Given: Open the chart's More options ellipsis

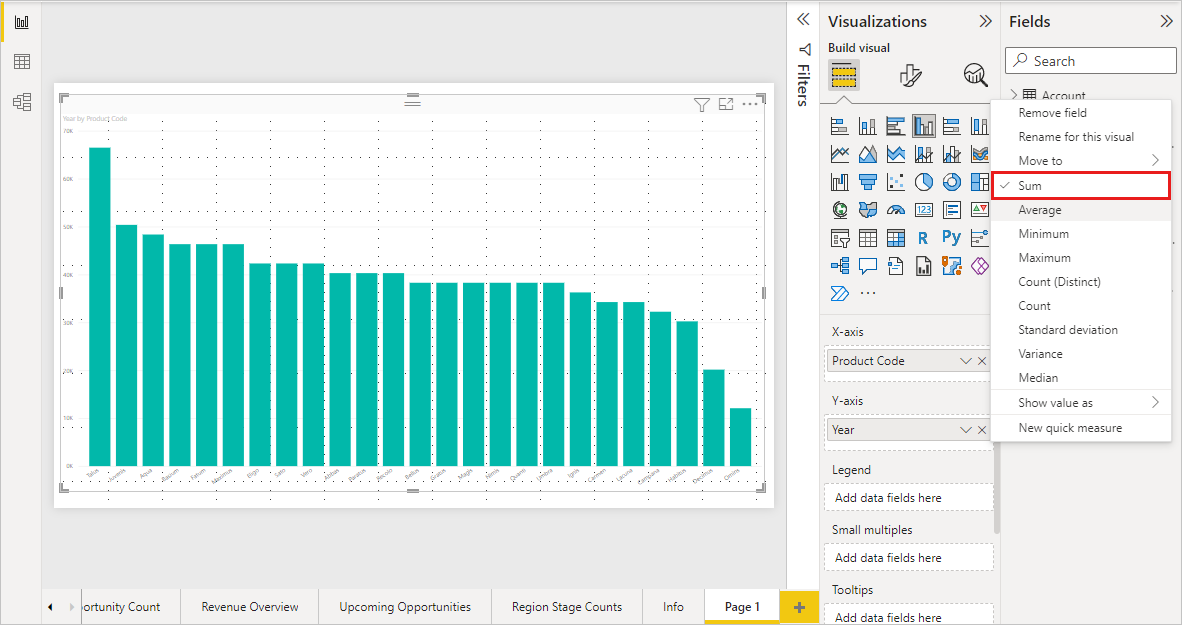Looking at the screenshot, I should click(x=749, y=104).
